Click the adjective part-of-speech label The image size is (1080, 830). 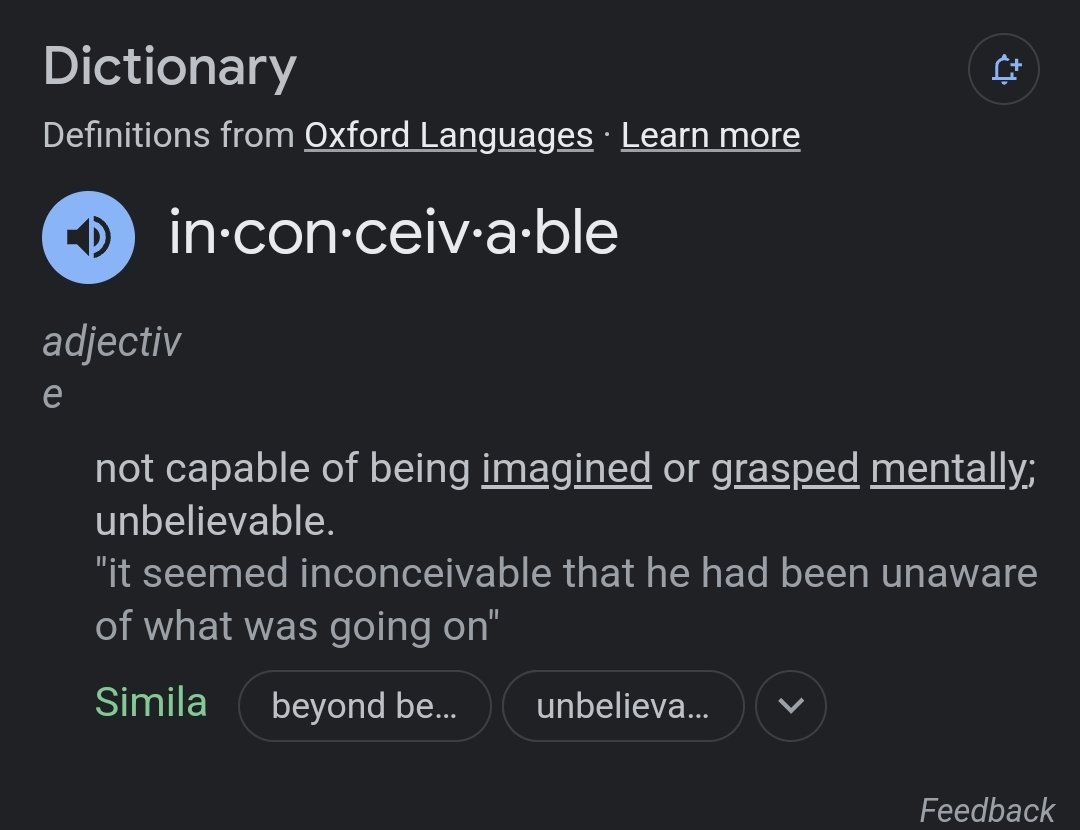pyautogui.click(x=112, y=367)
